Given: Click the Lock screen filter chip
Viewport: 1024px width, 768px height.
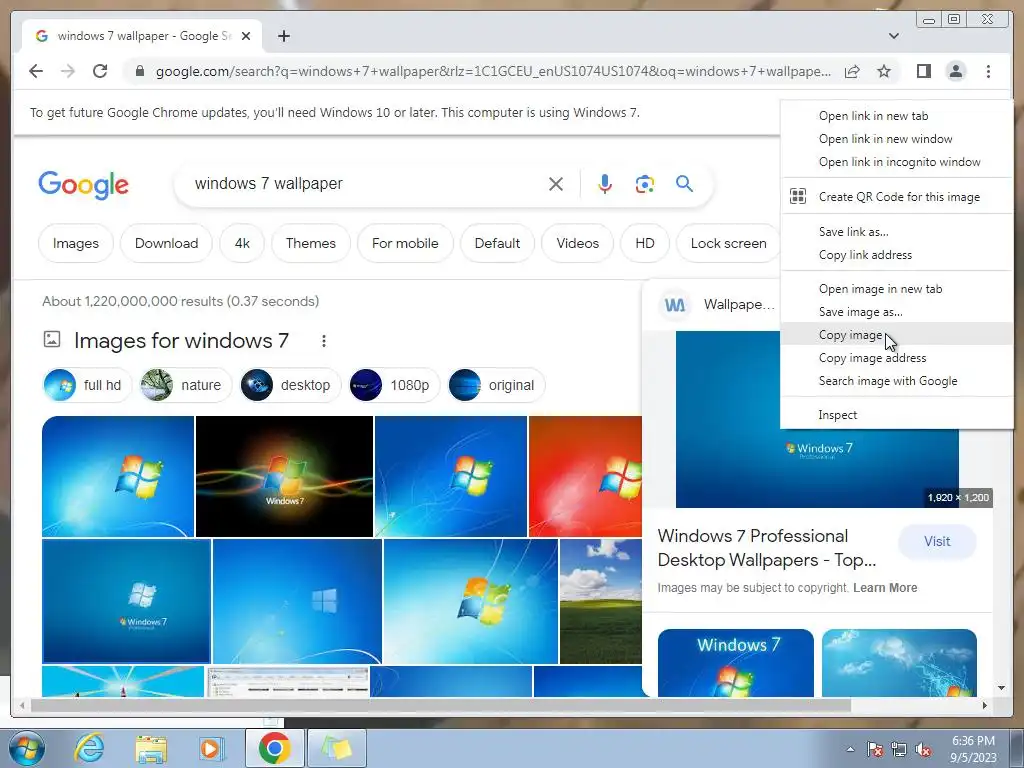Looking at the screenshot, I should point(728,243).
